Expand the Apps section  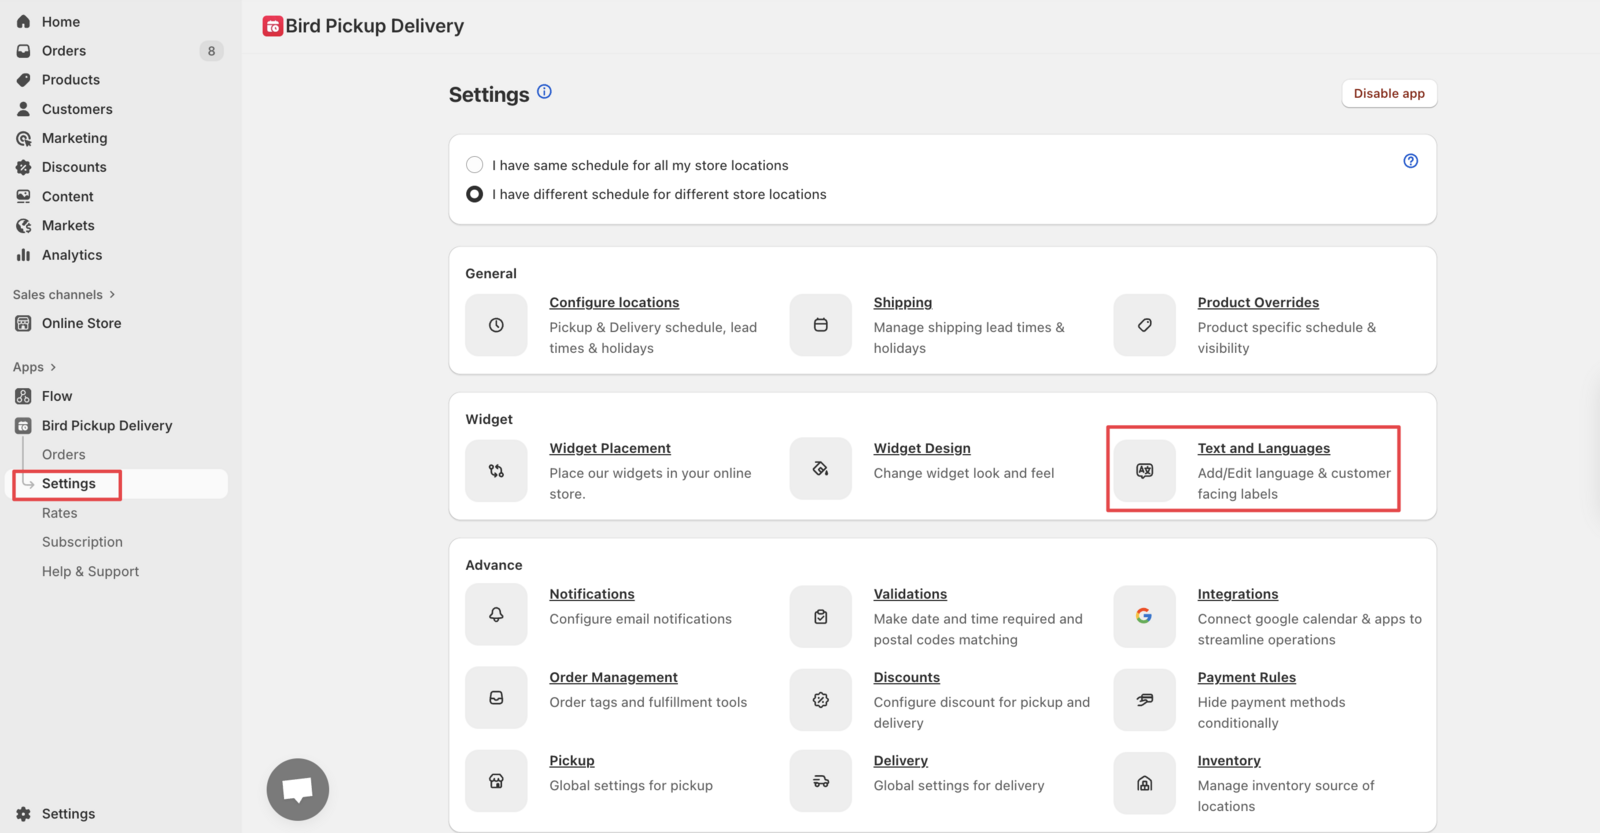pos(34,367)
